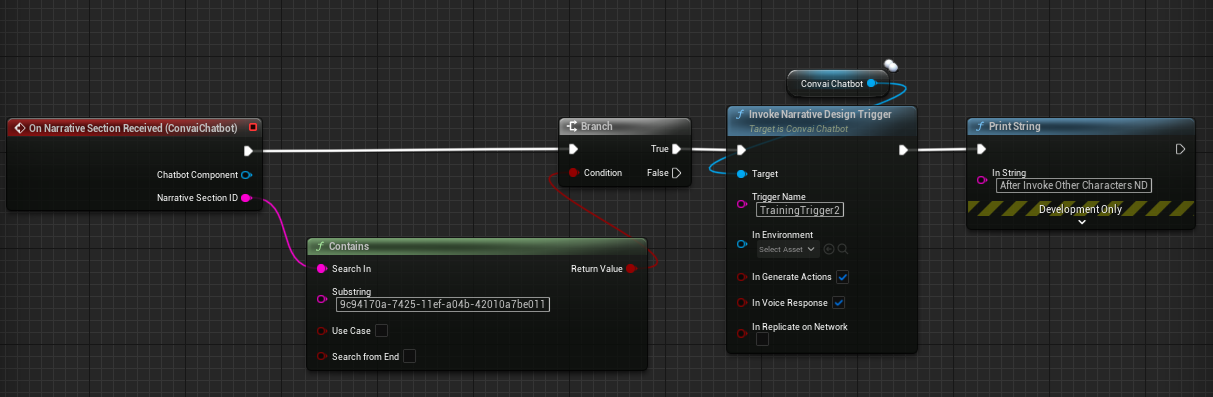This screenshot has height=397, width=1213.
Task: Click the Search In pin on Contains
Action: pyautogui.click(x=322, y=269)
